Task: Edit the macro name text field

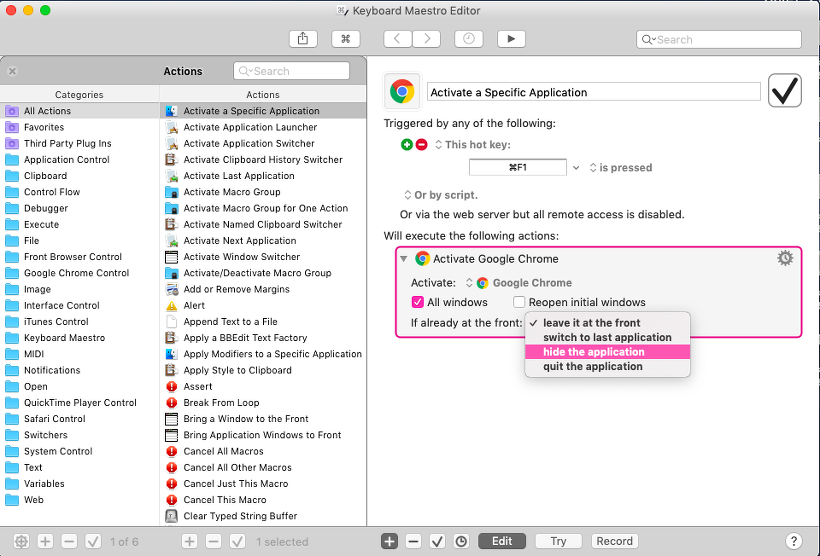Action: coord(594,92)
